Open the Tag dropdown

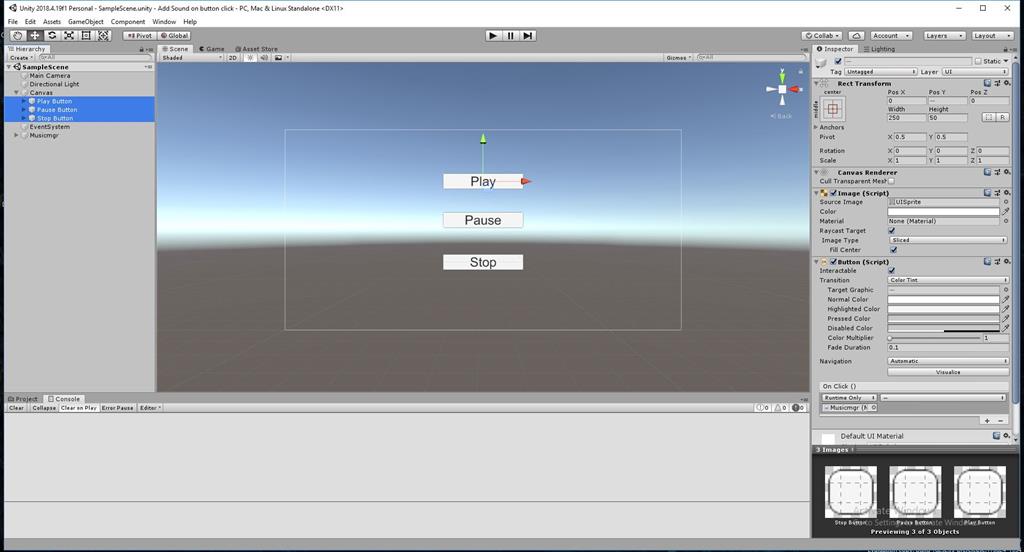[881, 71]
